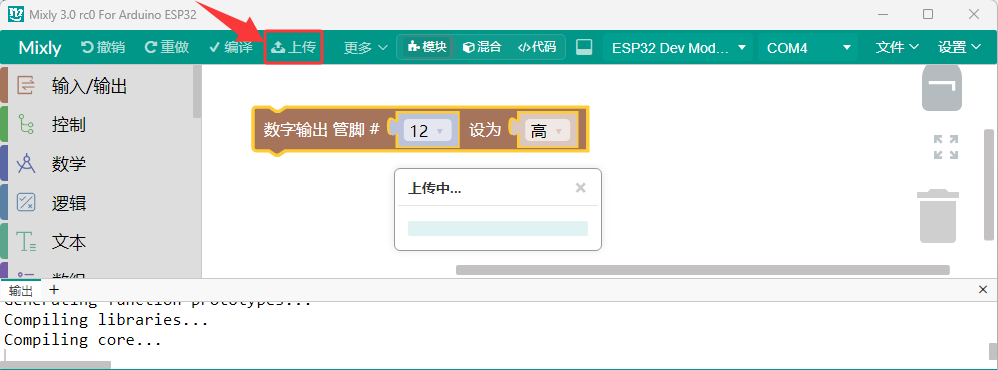
Task: Open the backpack icon in workspace
Action: [x=942, y=88]
